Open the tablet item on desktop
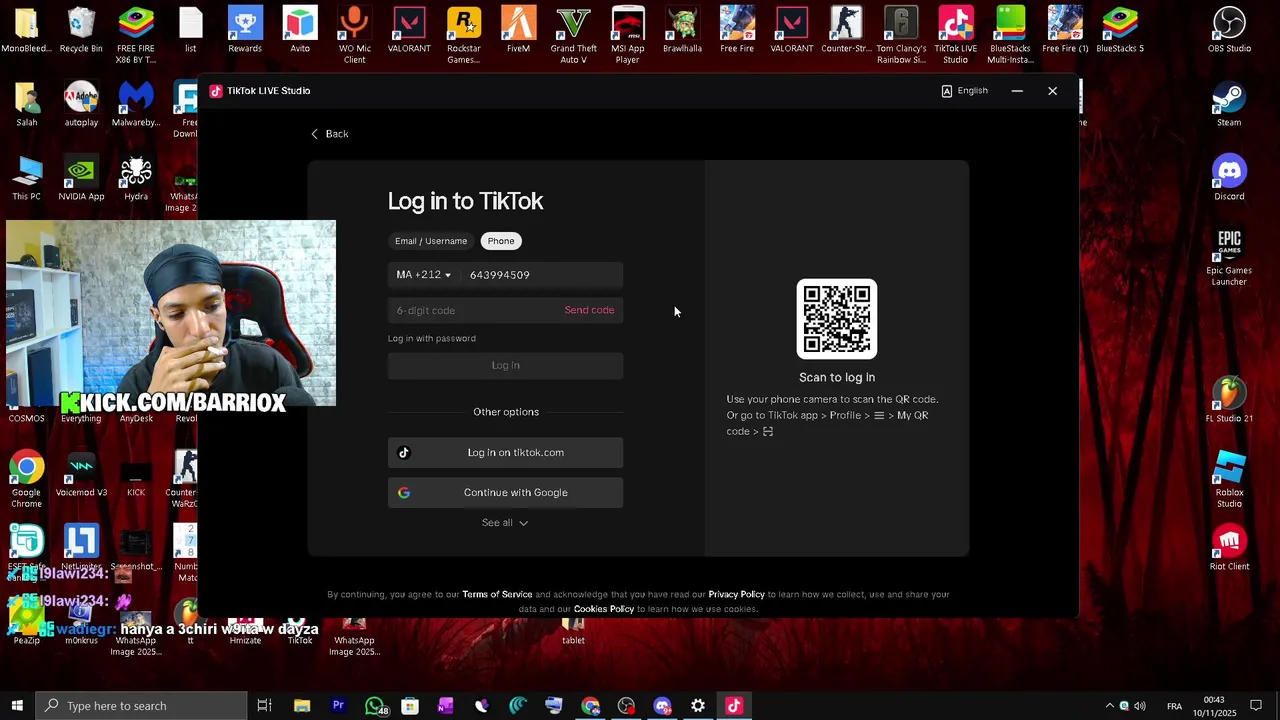Viewport: 1280px width, 720px height. tap(573, 632)
